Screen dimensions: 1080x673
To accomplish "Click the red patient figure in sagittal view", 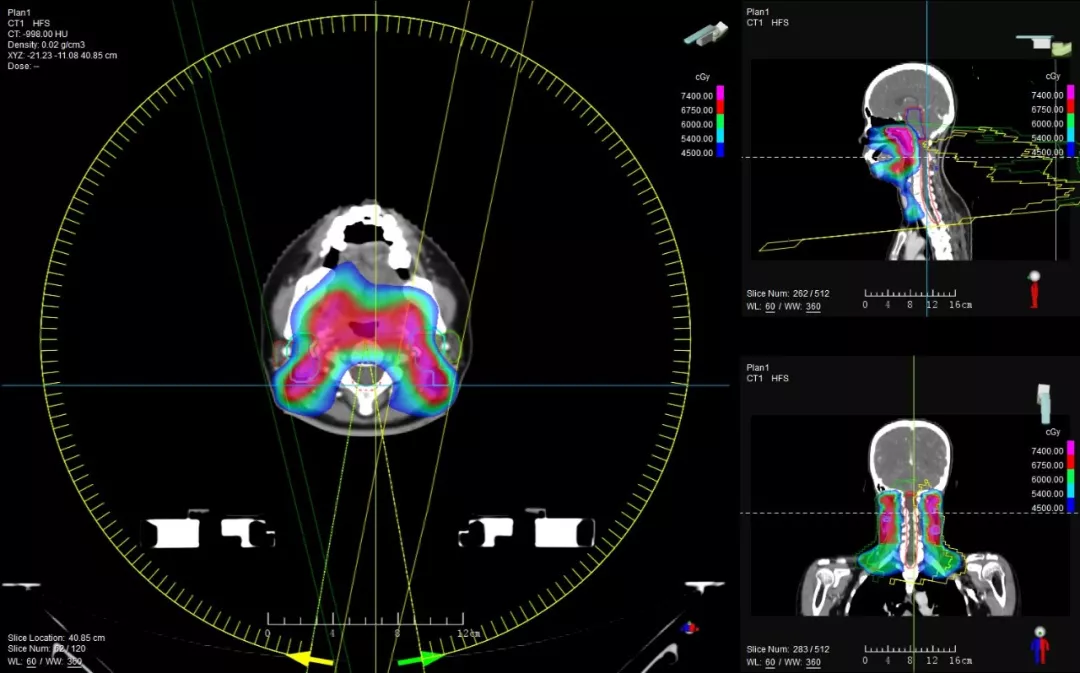I will 1034,290.
